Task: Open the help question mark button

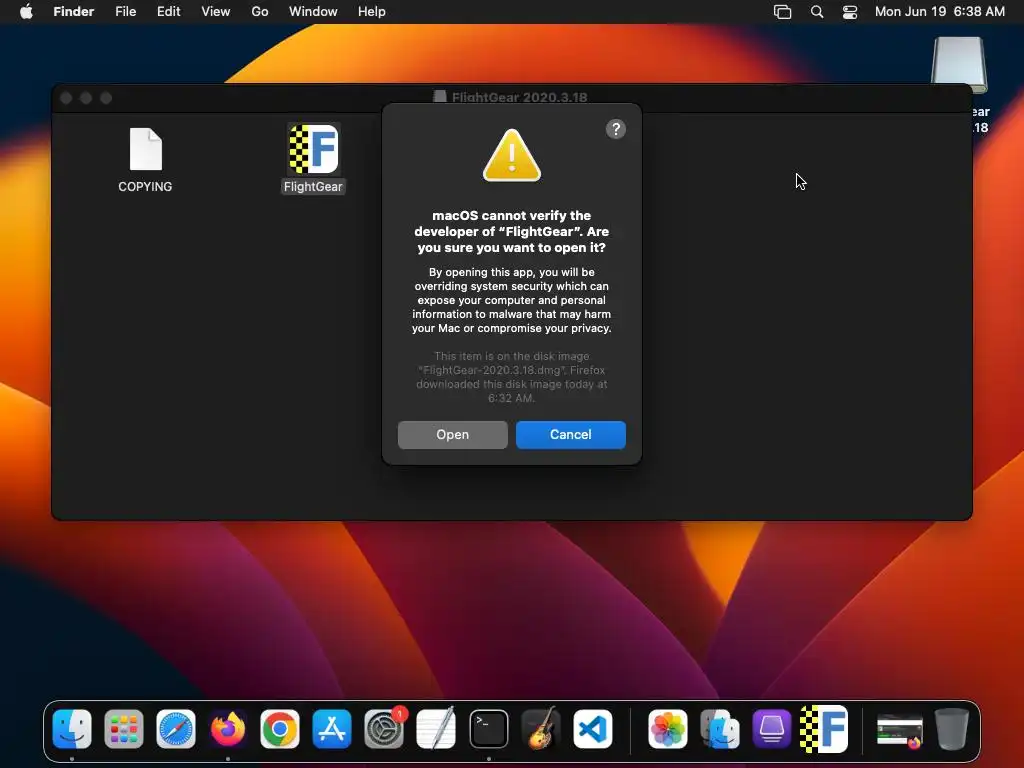Action: (x=615, y=129)
